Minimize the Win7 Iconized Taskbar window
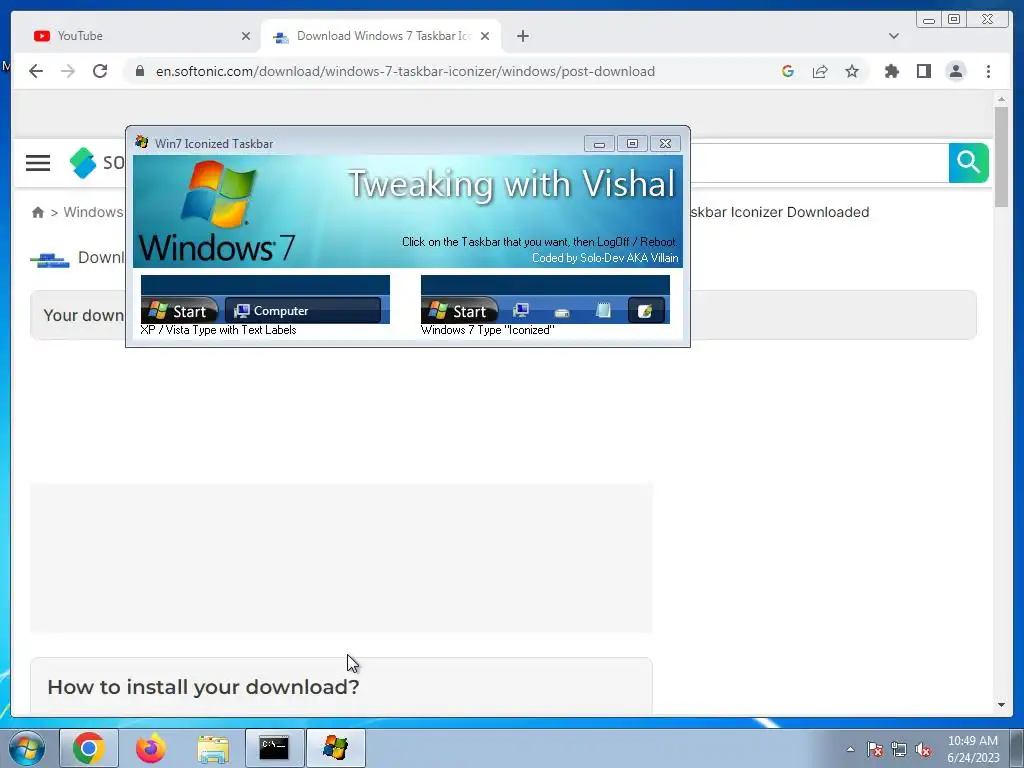 point(599,144)
